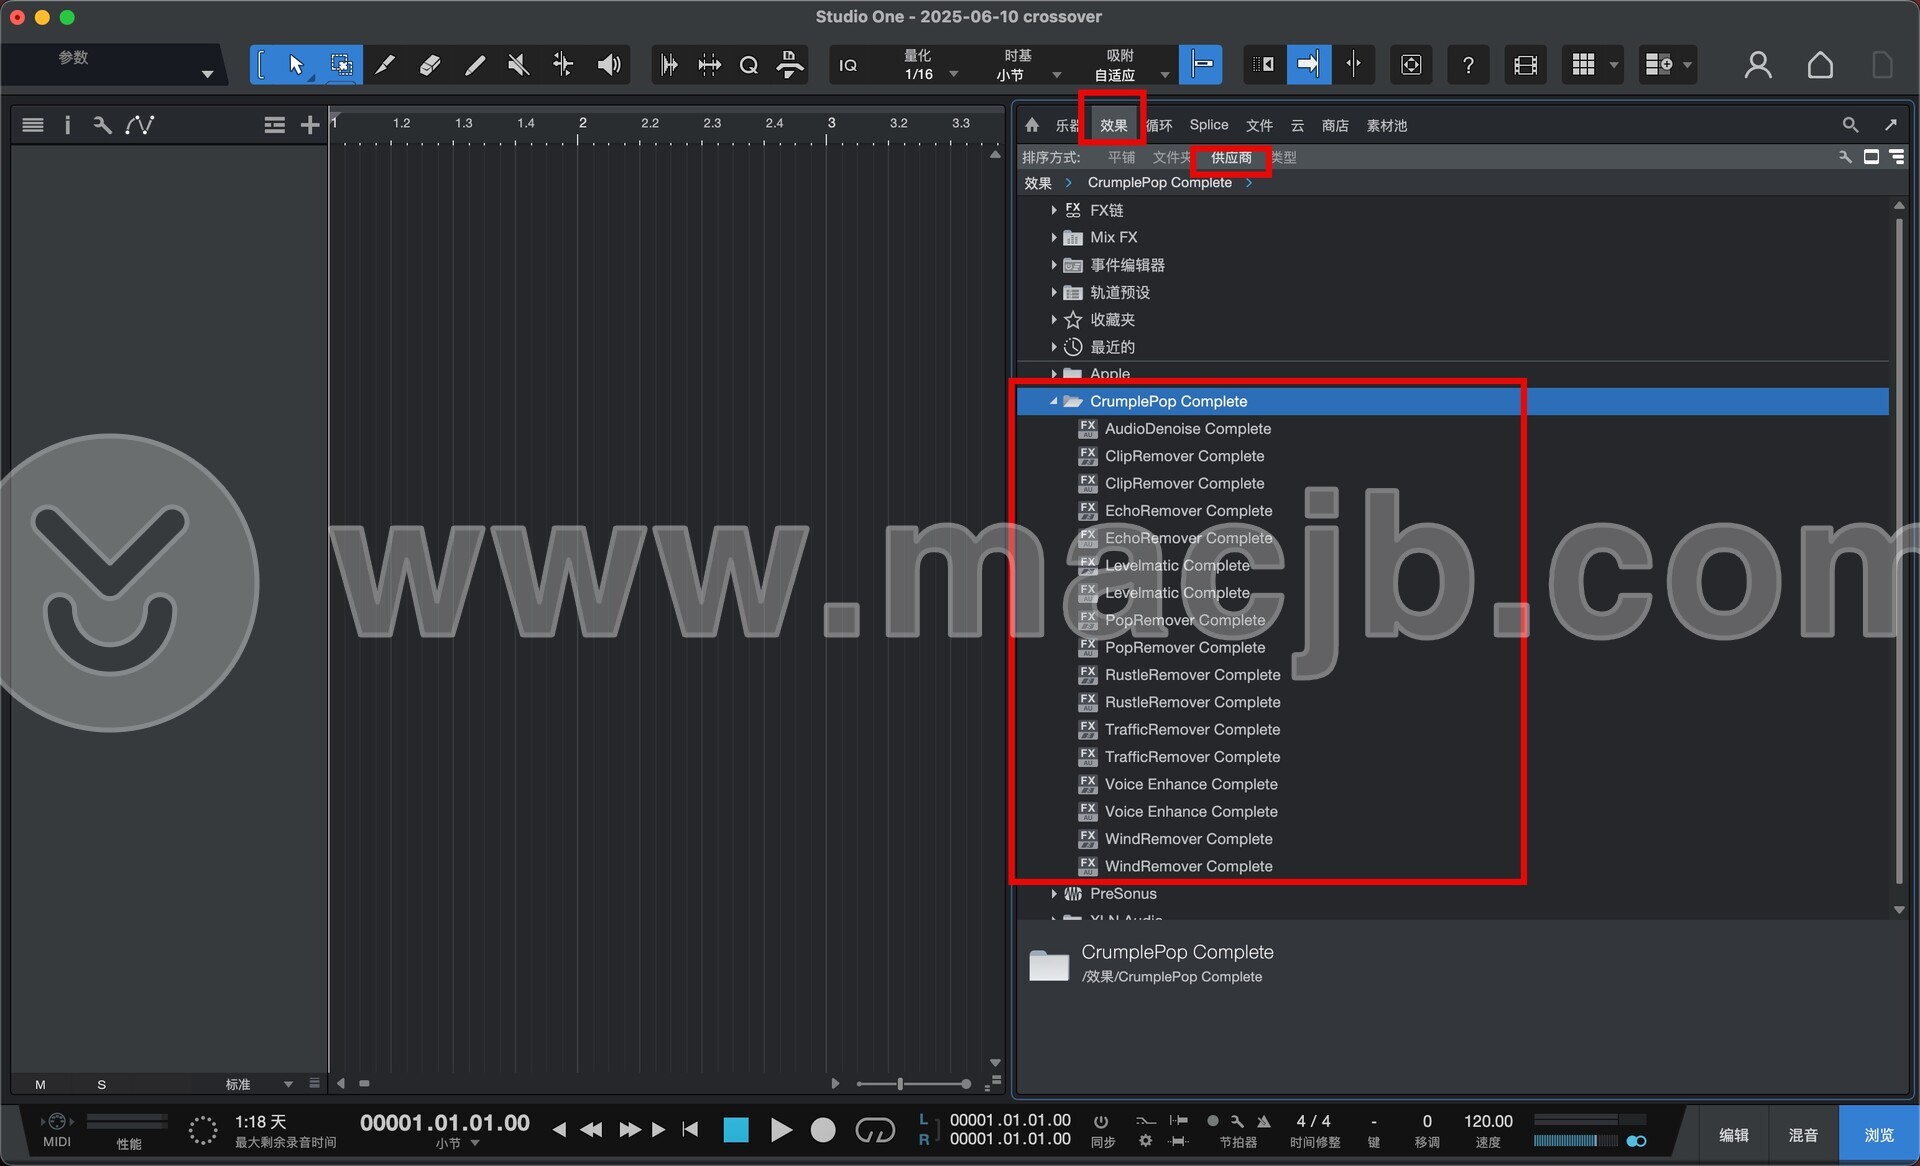
Task: Click return-to-zero transport button
Action: (690, 1129)
